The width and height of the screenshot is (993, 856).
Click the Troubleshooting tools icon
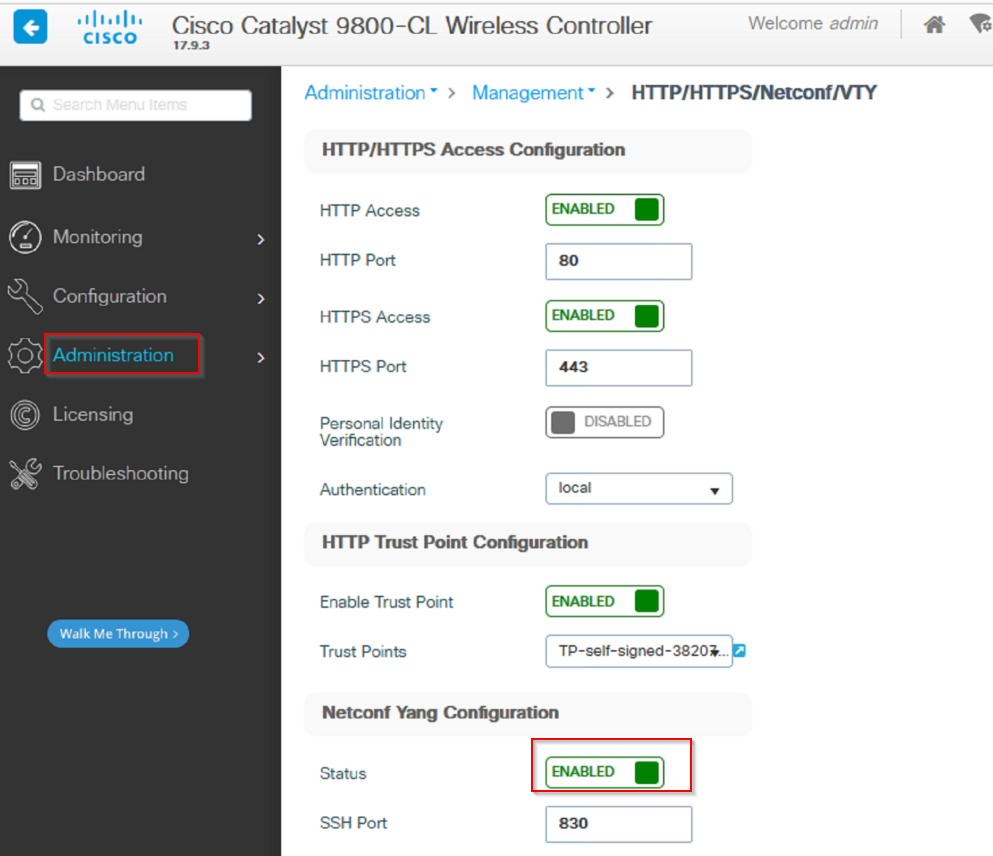[25, 474]
